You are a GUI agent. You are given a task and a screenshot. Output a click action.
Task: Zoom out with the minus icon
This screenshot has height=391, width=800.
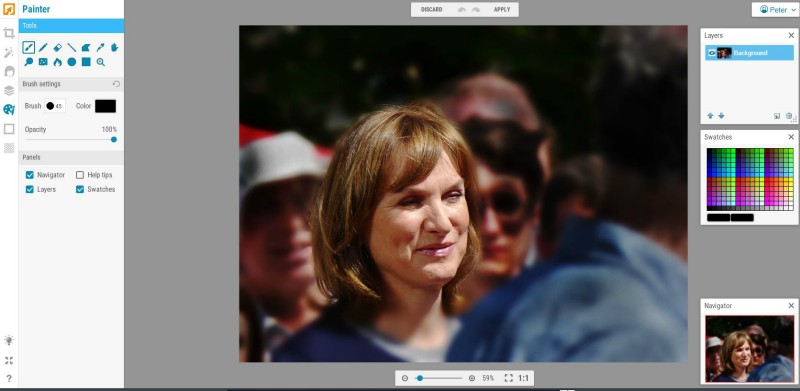(405, 378)
